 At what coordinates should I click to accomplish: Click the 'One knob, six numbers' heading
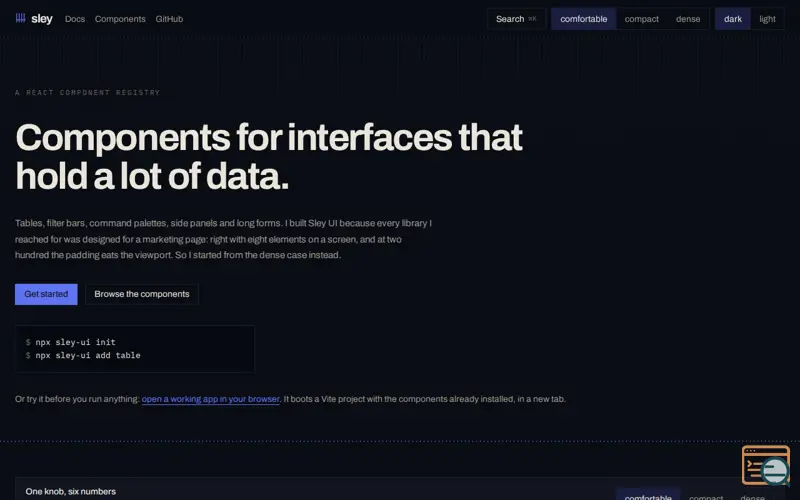click(70, 491)
